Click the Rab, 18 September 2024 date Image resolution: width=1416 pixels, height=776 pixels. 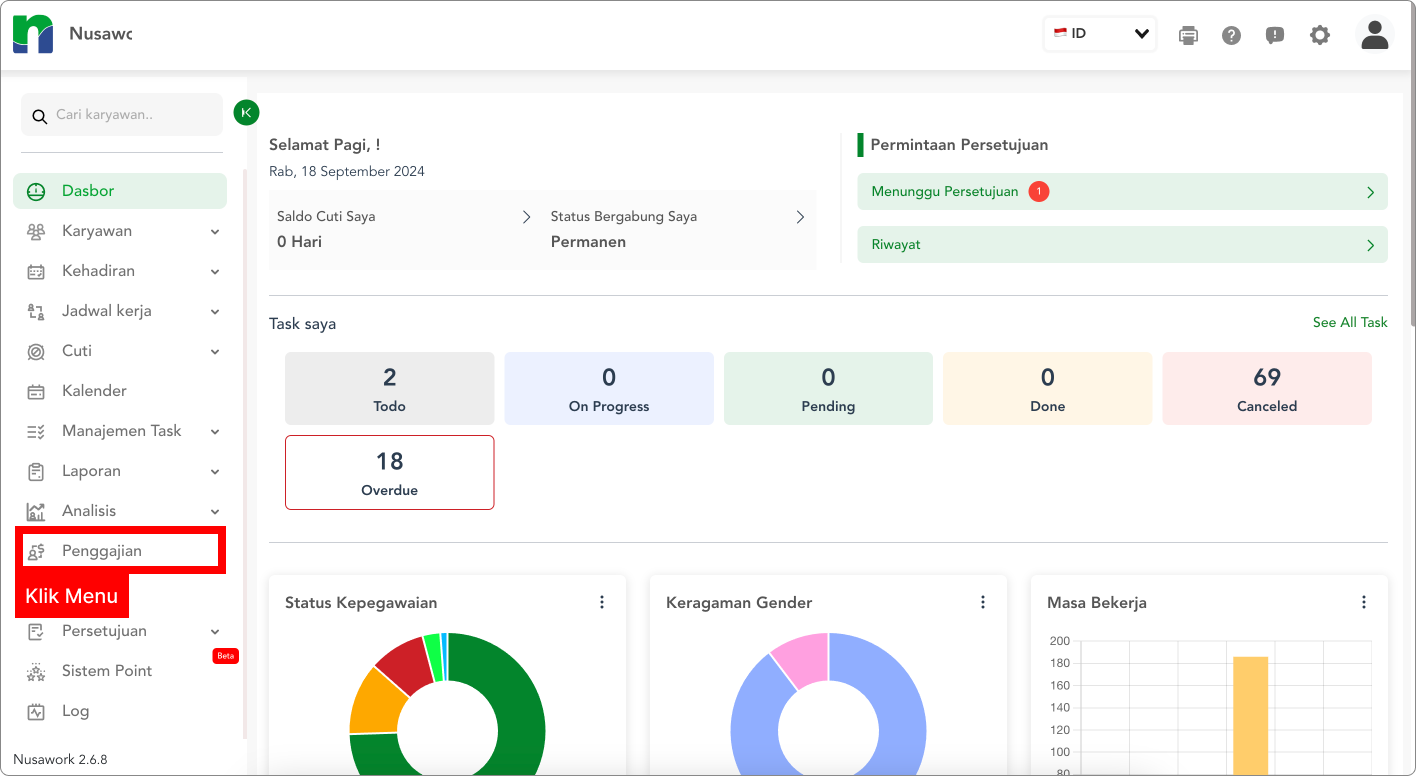(347, 172)
